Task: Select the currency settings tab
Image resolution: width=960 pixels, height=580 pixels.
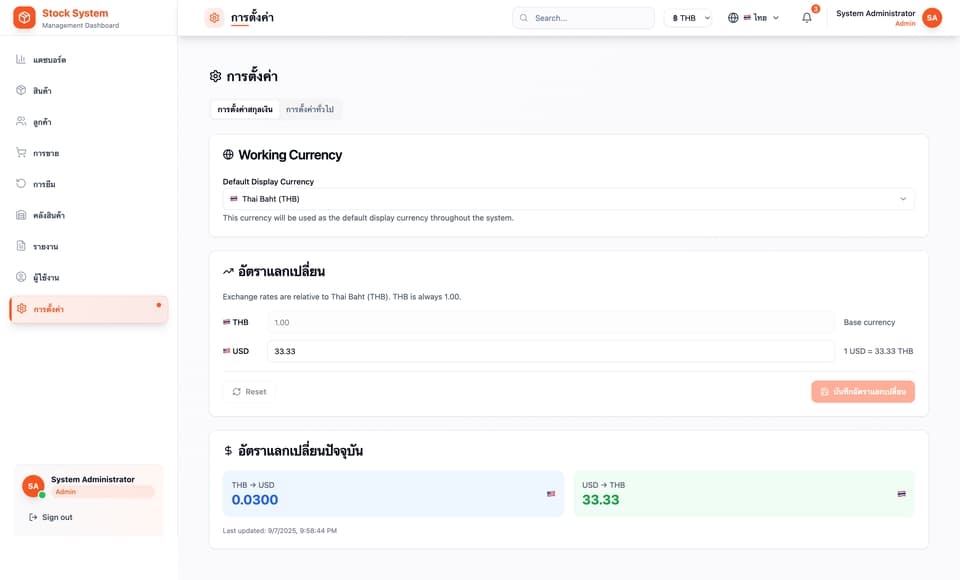Action: coord(245,109)
